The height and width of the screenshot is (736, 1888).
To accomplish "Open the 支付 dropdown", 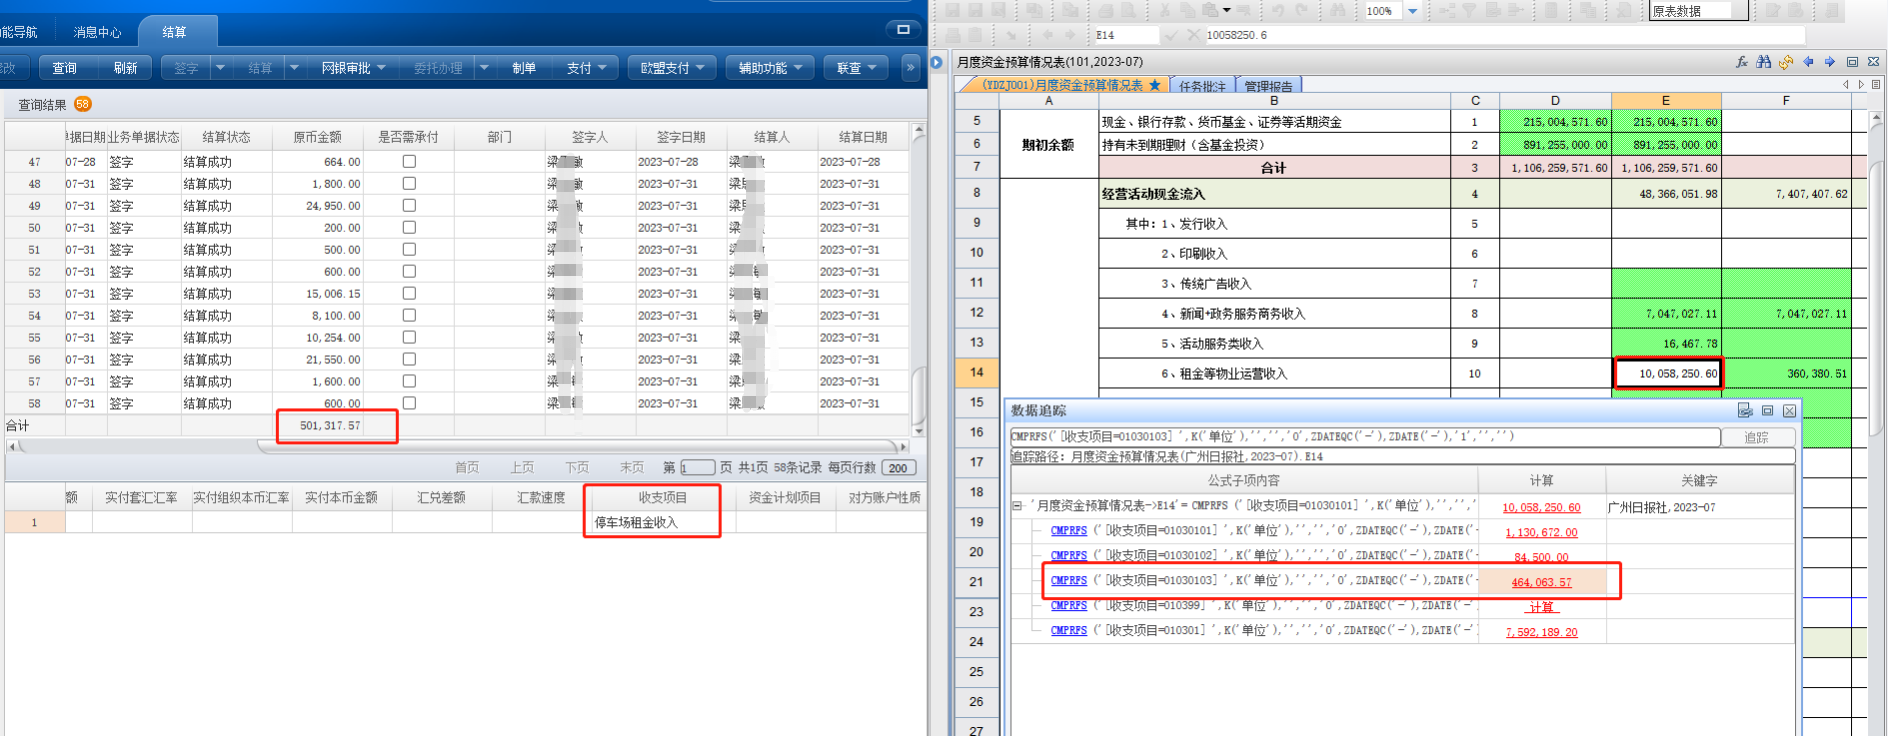I will 586,68.
